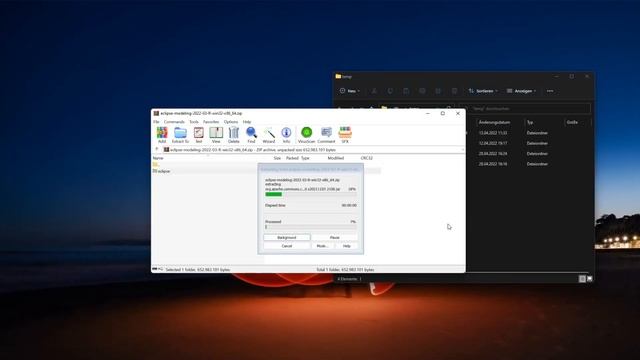Screen dimensions: 640x360
Task: Click the Paste icon in Explorer toolbar
Action: pyautogui.click(x=406, y=91)
